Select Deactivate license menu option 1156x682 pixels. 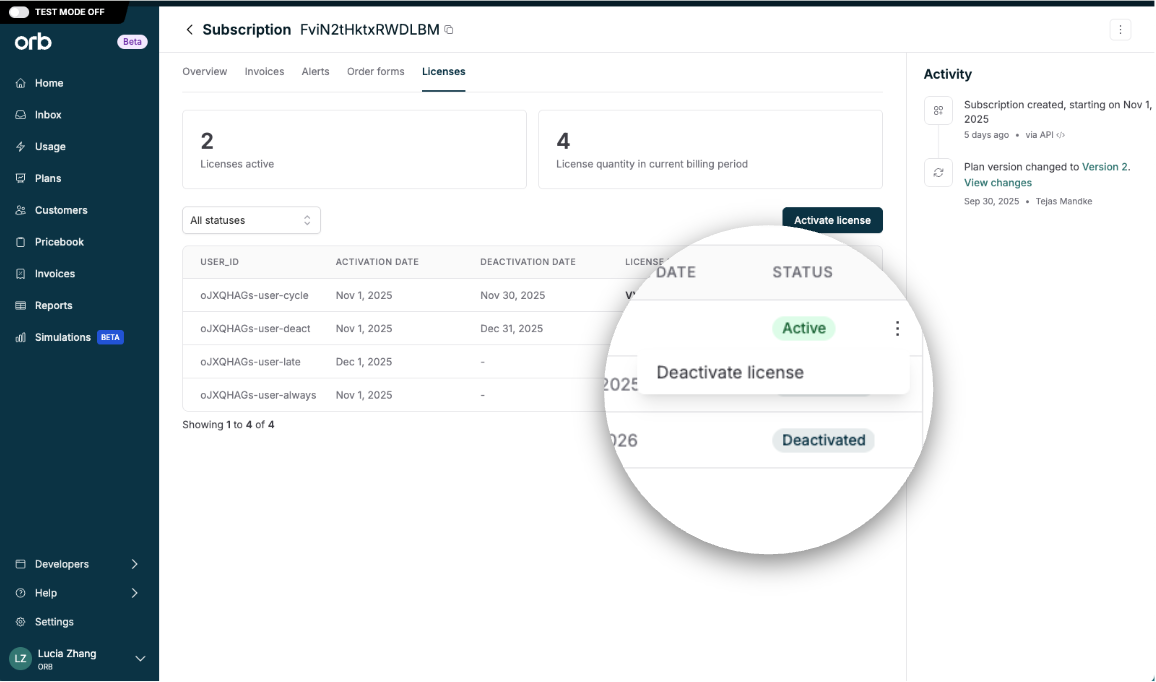coord(730,372)
